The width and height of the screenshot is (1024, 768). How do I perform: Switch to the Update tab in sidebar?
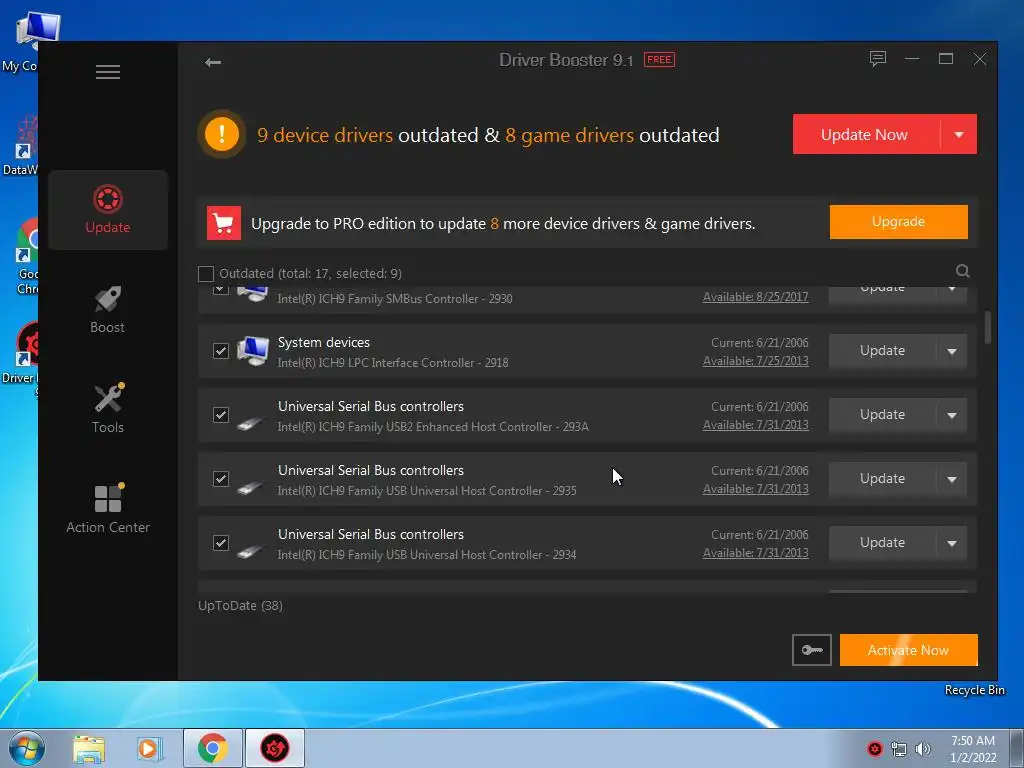point(108,210)
